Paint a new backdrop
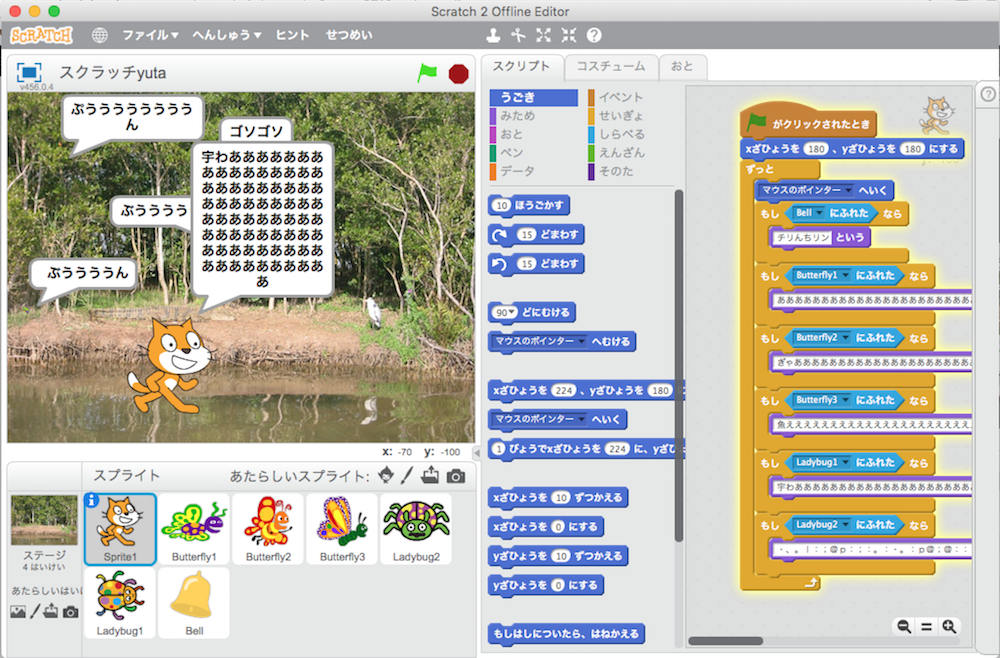The height and width of the screenshot is (658, 1000). click(x=35, y=611)
